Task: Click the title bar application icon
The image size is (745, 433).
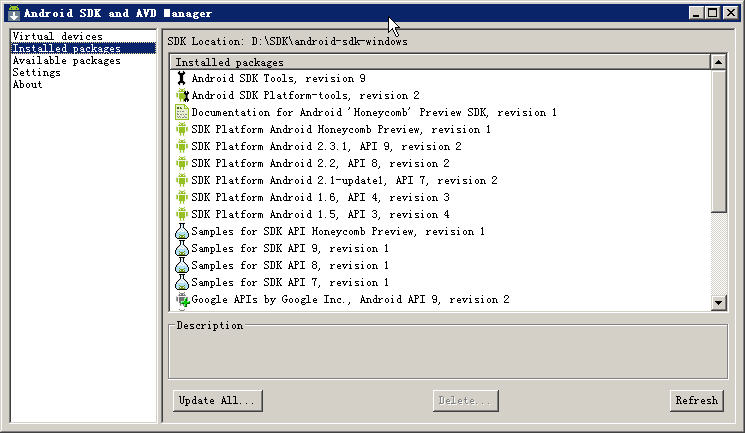Action: [x=13, y=14]
